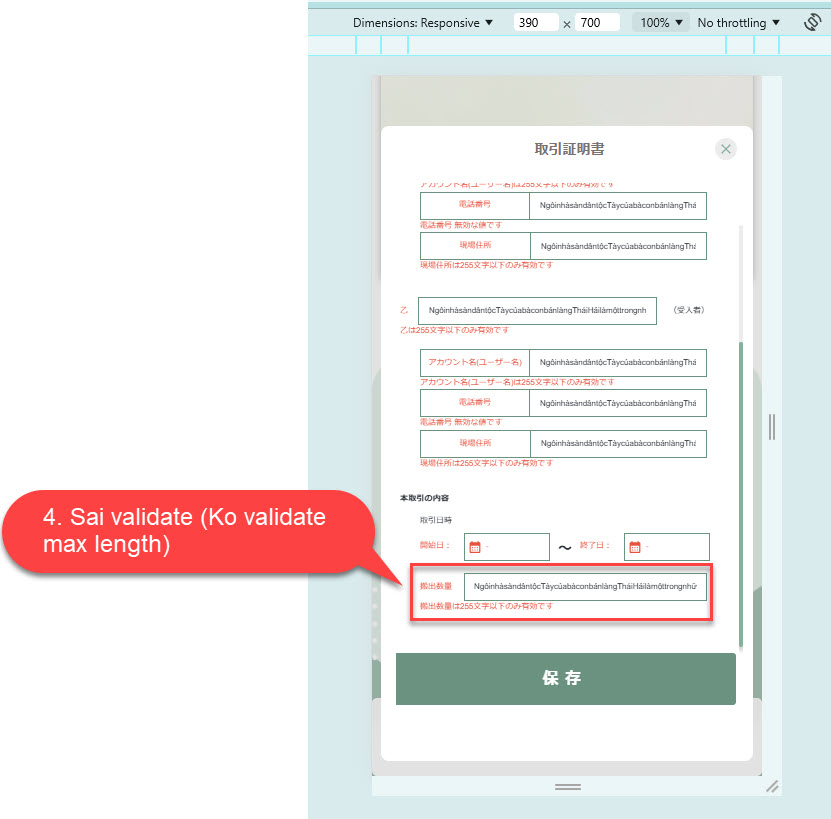This screenshot has width=831, height=819.
Task: Click the 乙 recipient name input
Action: (x=537, y=311)
